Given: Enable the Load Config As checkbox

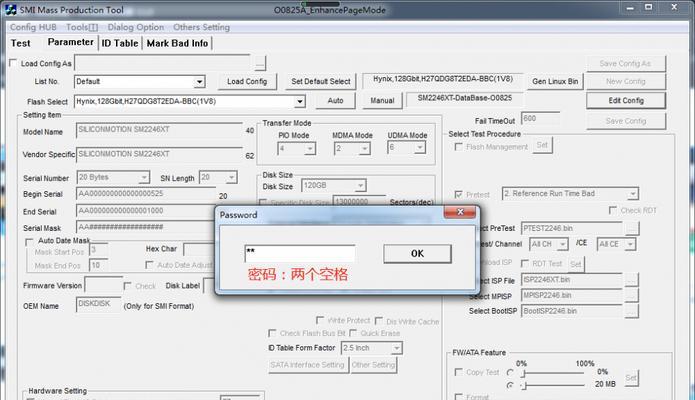Looking at the screenshot, I should tap(13, 63).
